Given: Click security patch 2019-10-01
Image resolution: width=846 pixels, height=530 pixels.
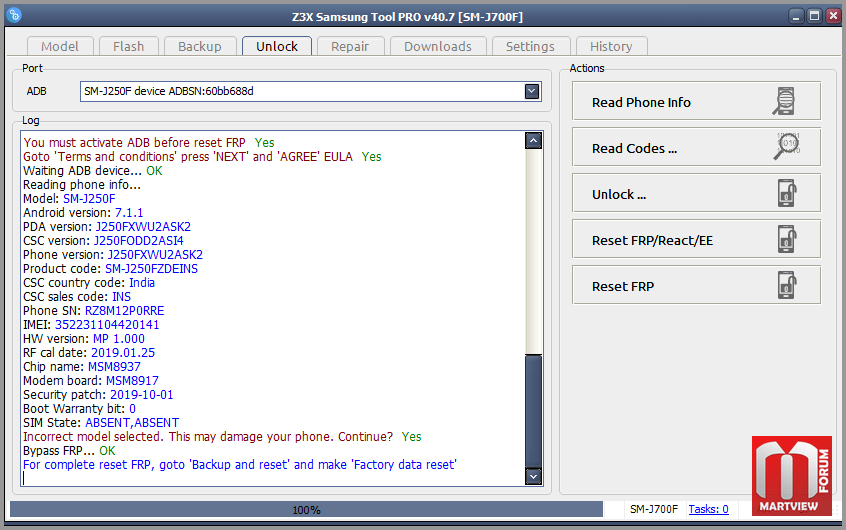Looking at the screenshot, I should click(142, 395).
